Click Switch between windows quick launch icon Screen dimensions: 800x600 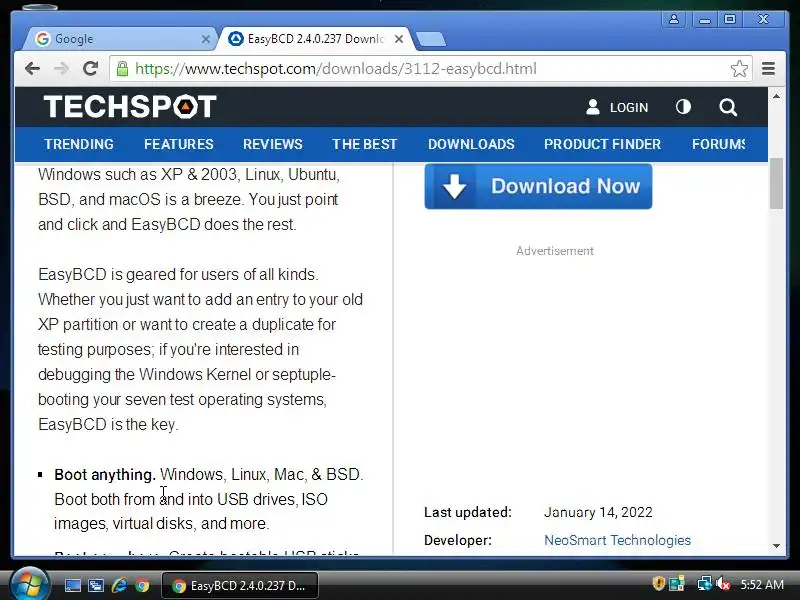coord(95,585)
